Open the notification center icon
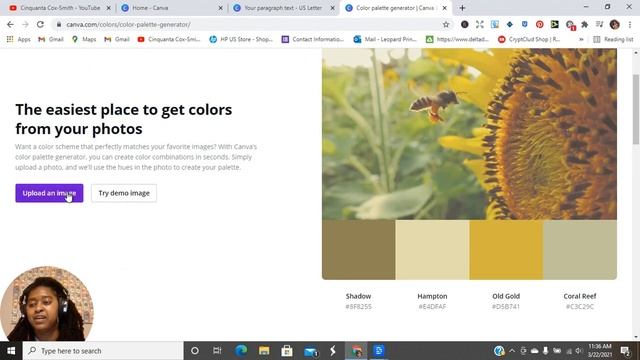The height and width of the screenshot is (360, 640). tap(625, 351)
